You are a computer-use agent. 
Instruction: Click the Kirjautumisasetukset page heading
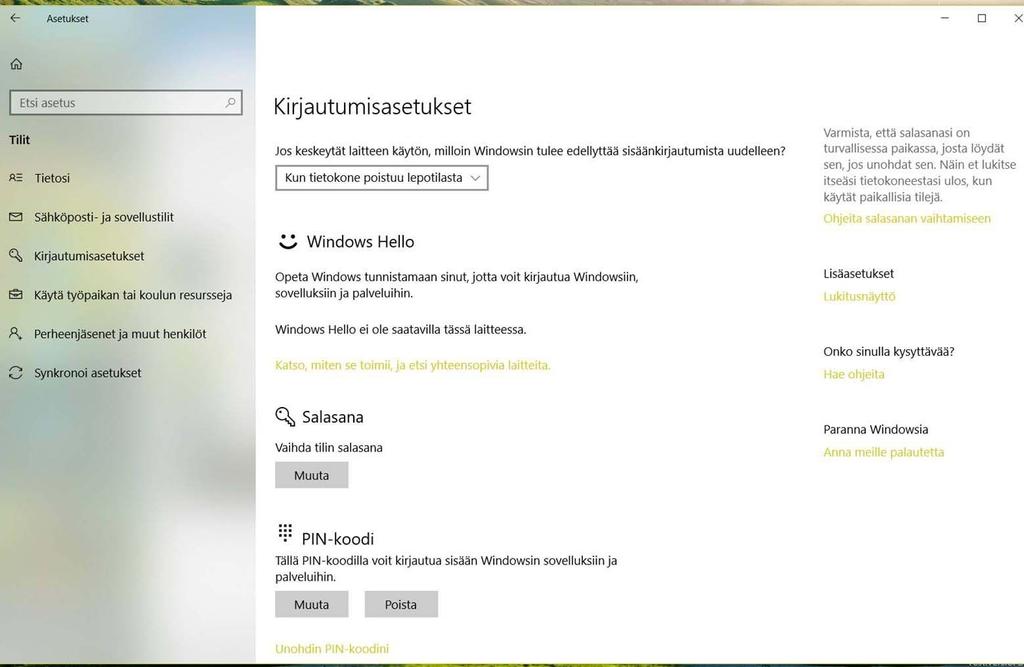point(372,106)
